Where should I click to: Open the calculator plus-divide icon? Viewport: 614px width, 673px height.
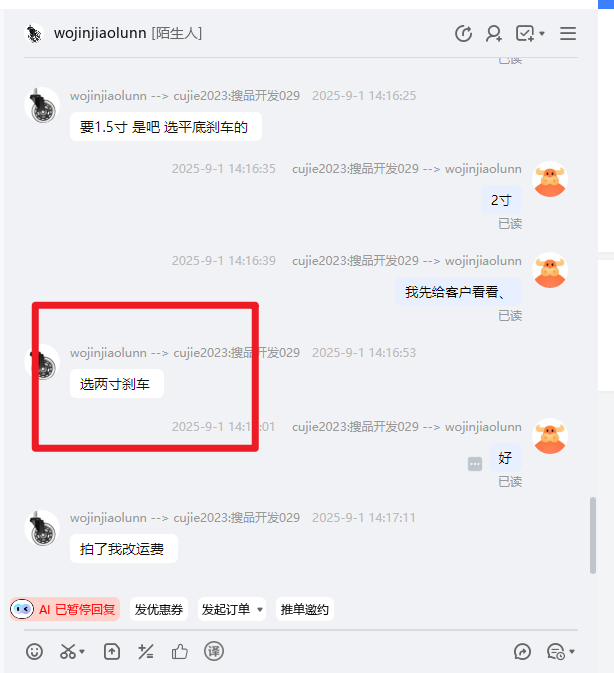tap(145, 652)
